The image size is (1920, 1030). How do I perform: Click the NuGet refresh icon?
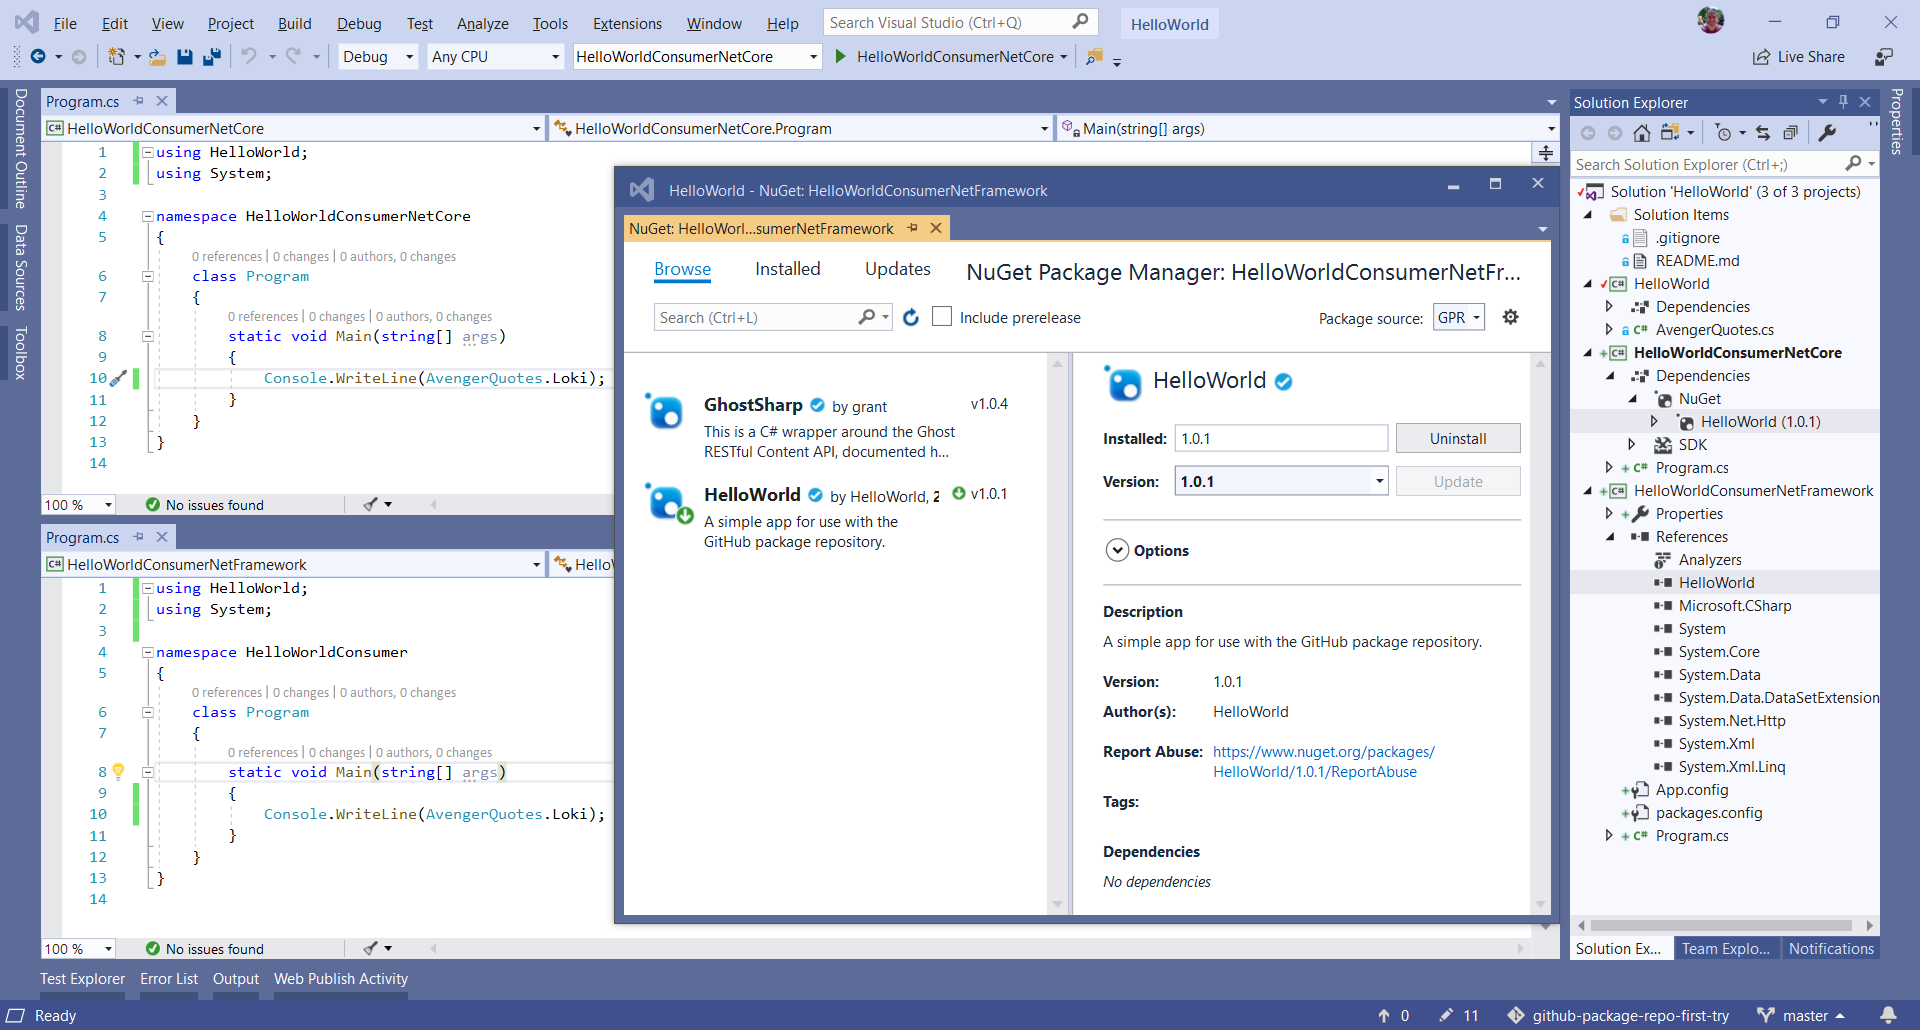click(x=910, y=317)
